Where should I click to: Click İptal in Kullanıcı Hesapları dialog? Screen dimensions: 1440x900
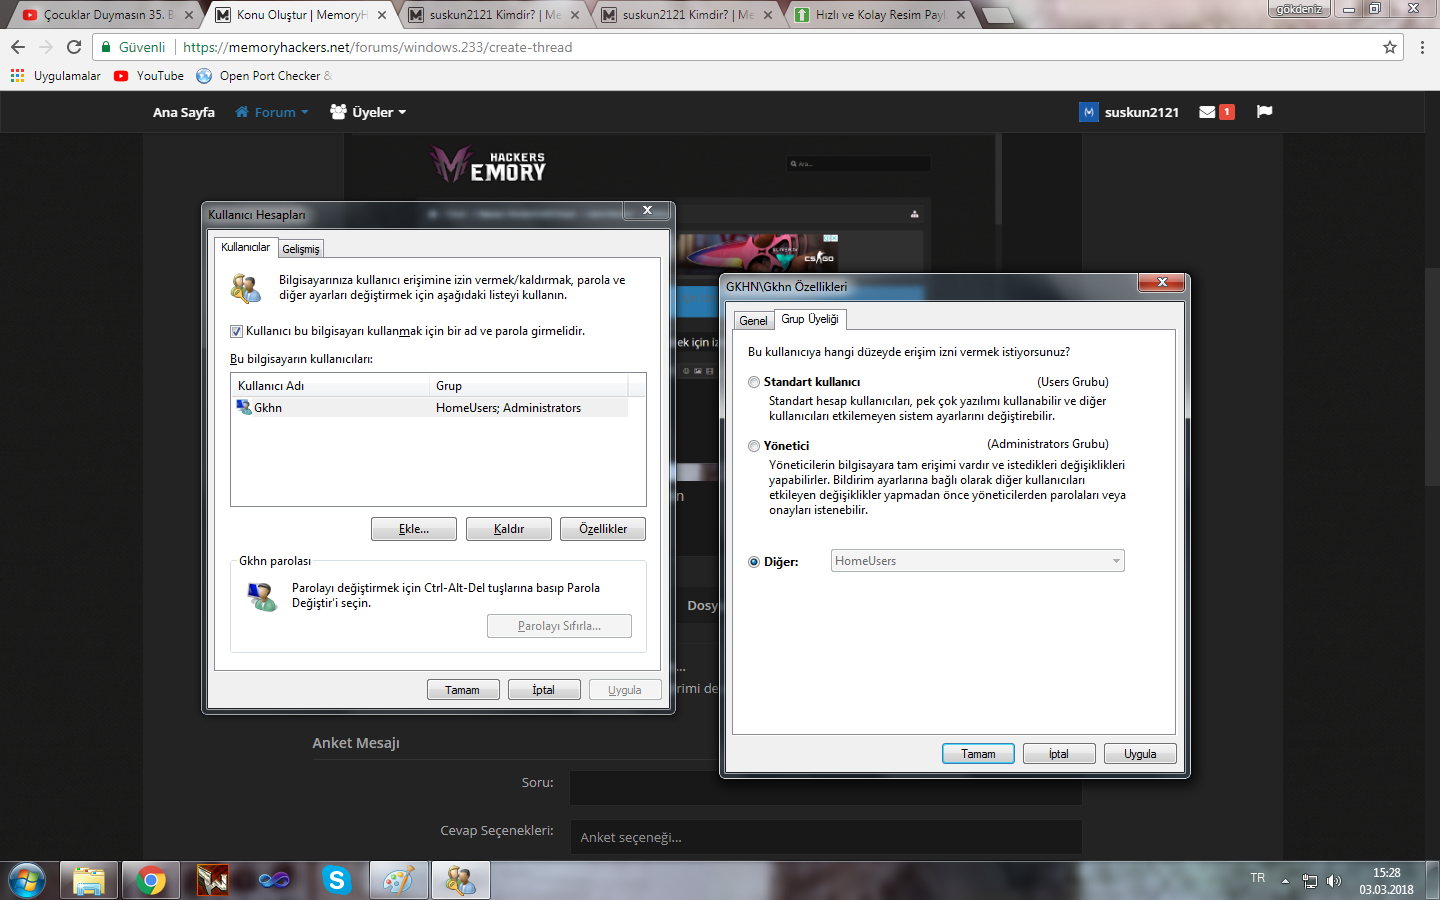pos(544,690)
